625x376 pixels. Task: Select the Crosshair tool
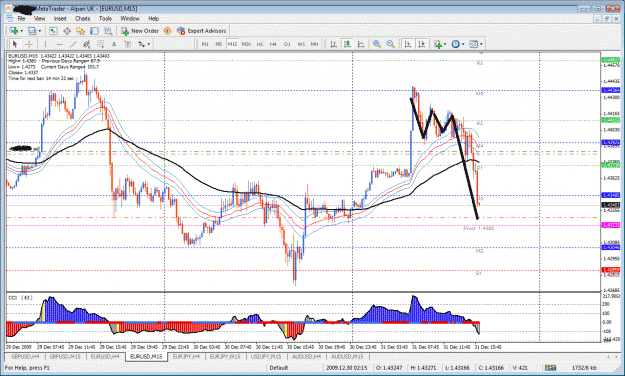[x=29, y=44]
